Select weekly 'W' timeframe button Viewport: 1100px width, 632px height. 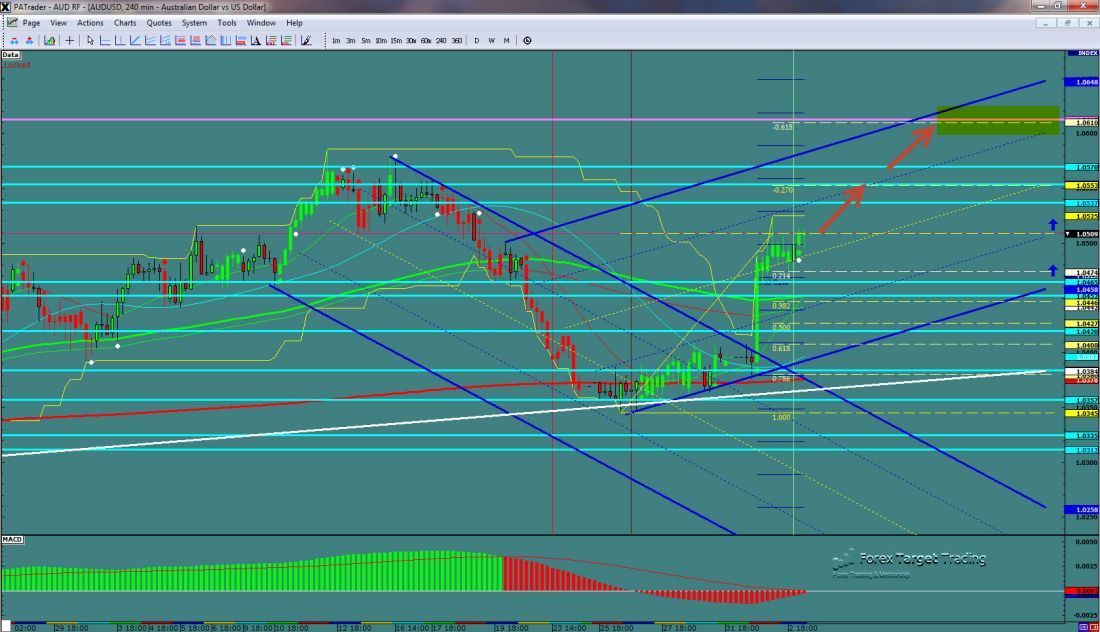[492, 41]
